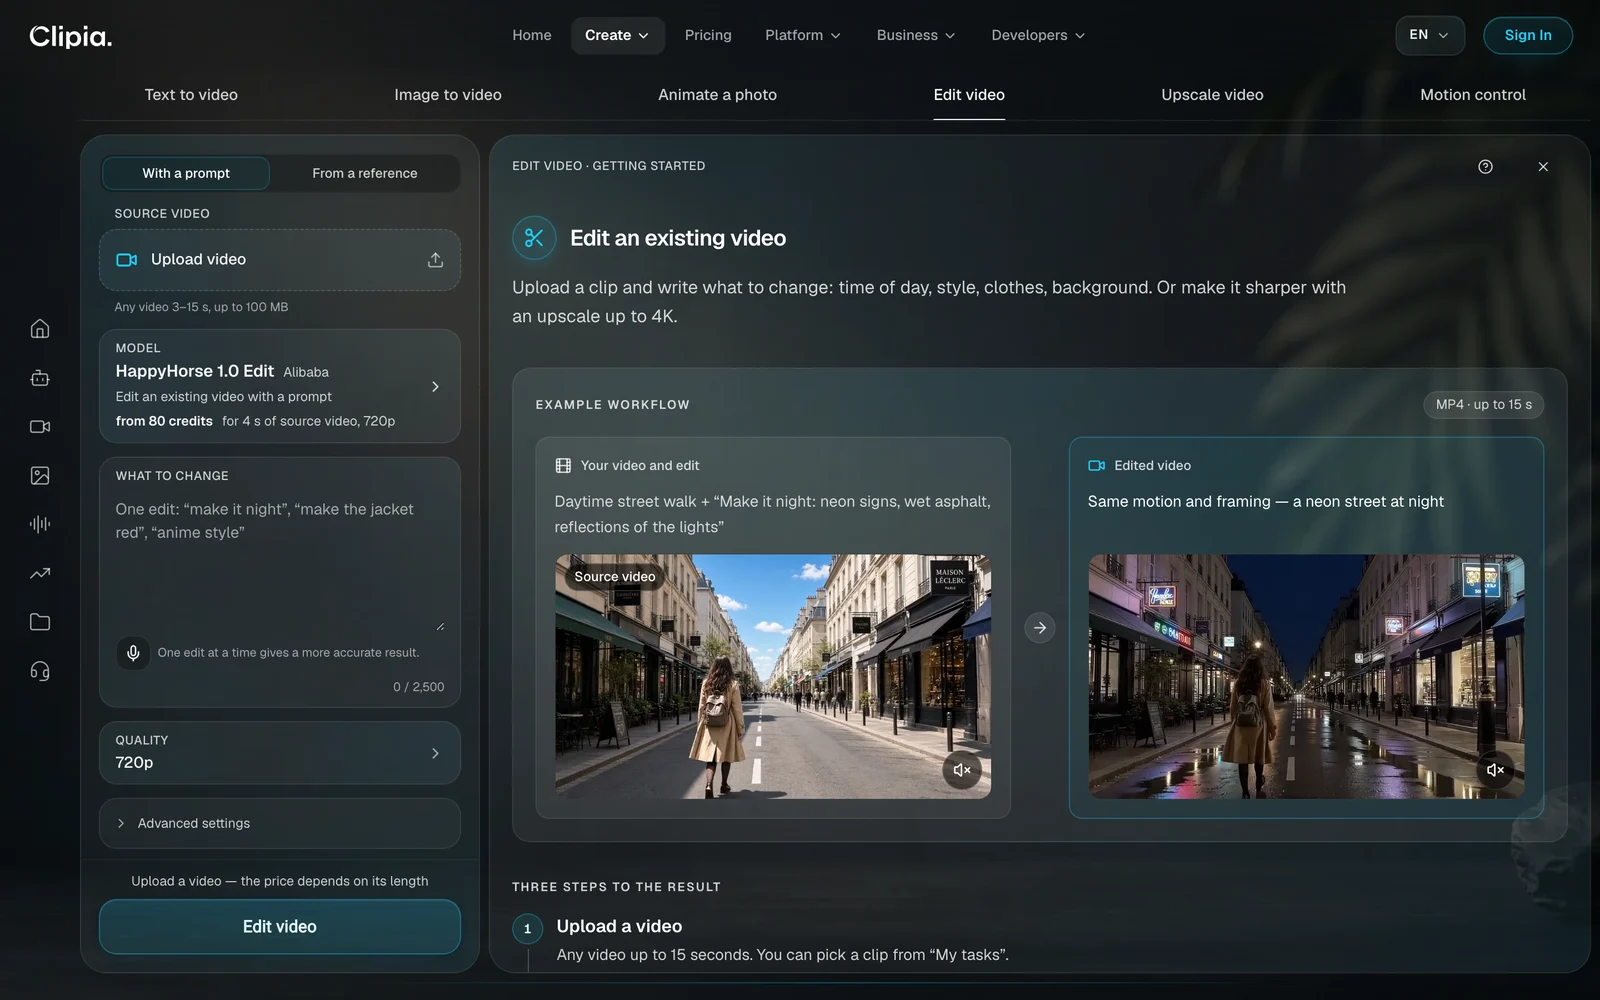Switch to From a reference mode

tap(365, 173)
